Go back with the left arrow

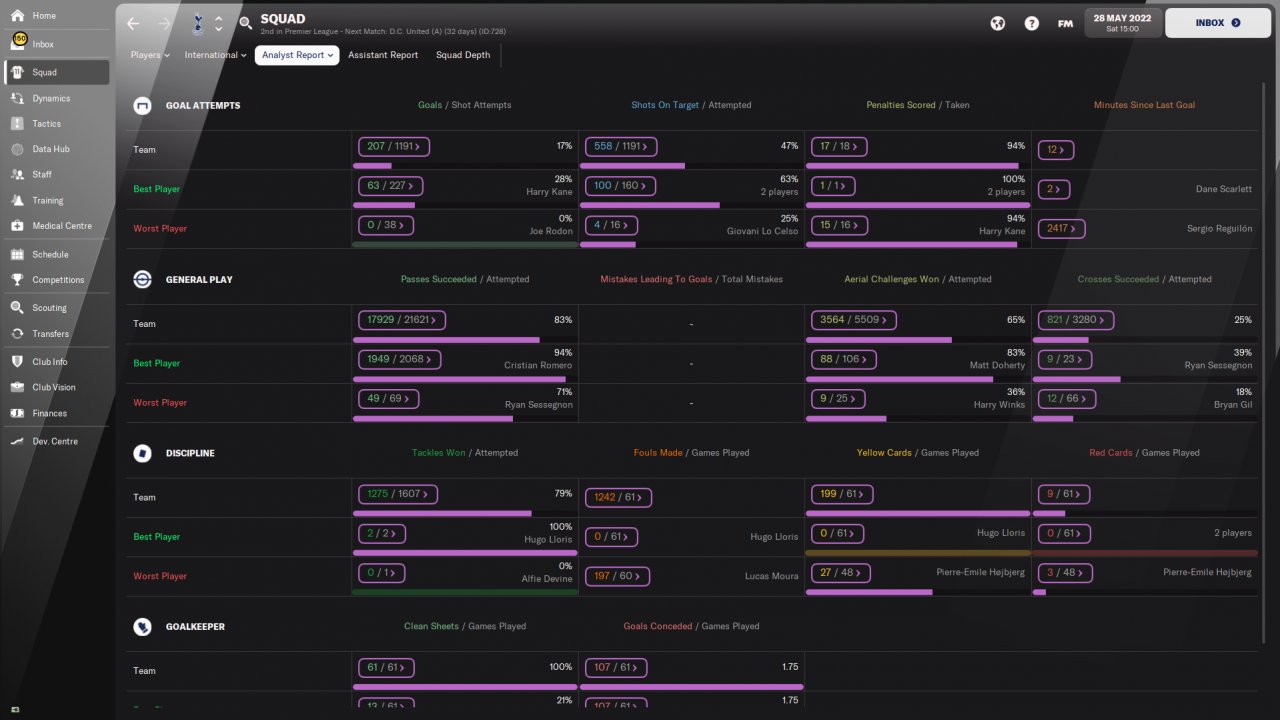pos(133,23)
